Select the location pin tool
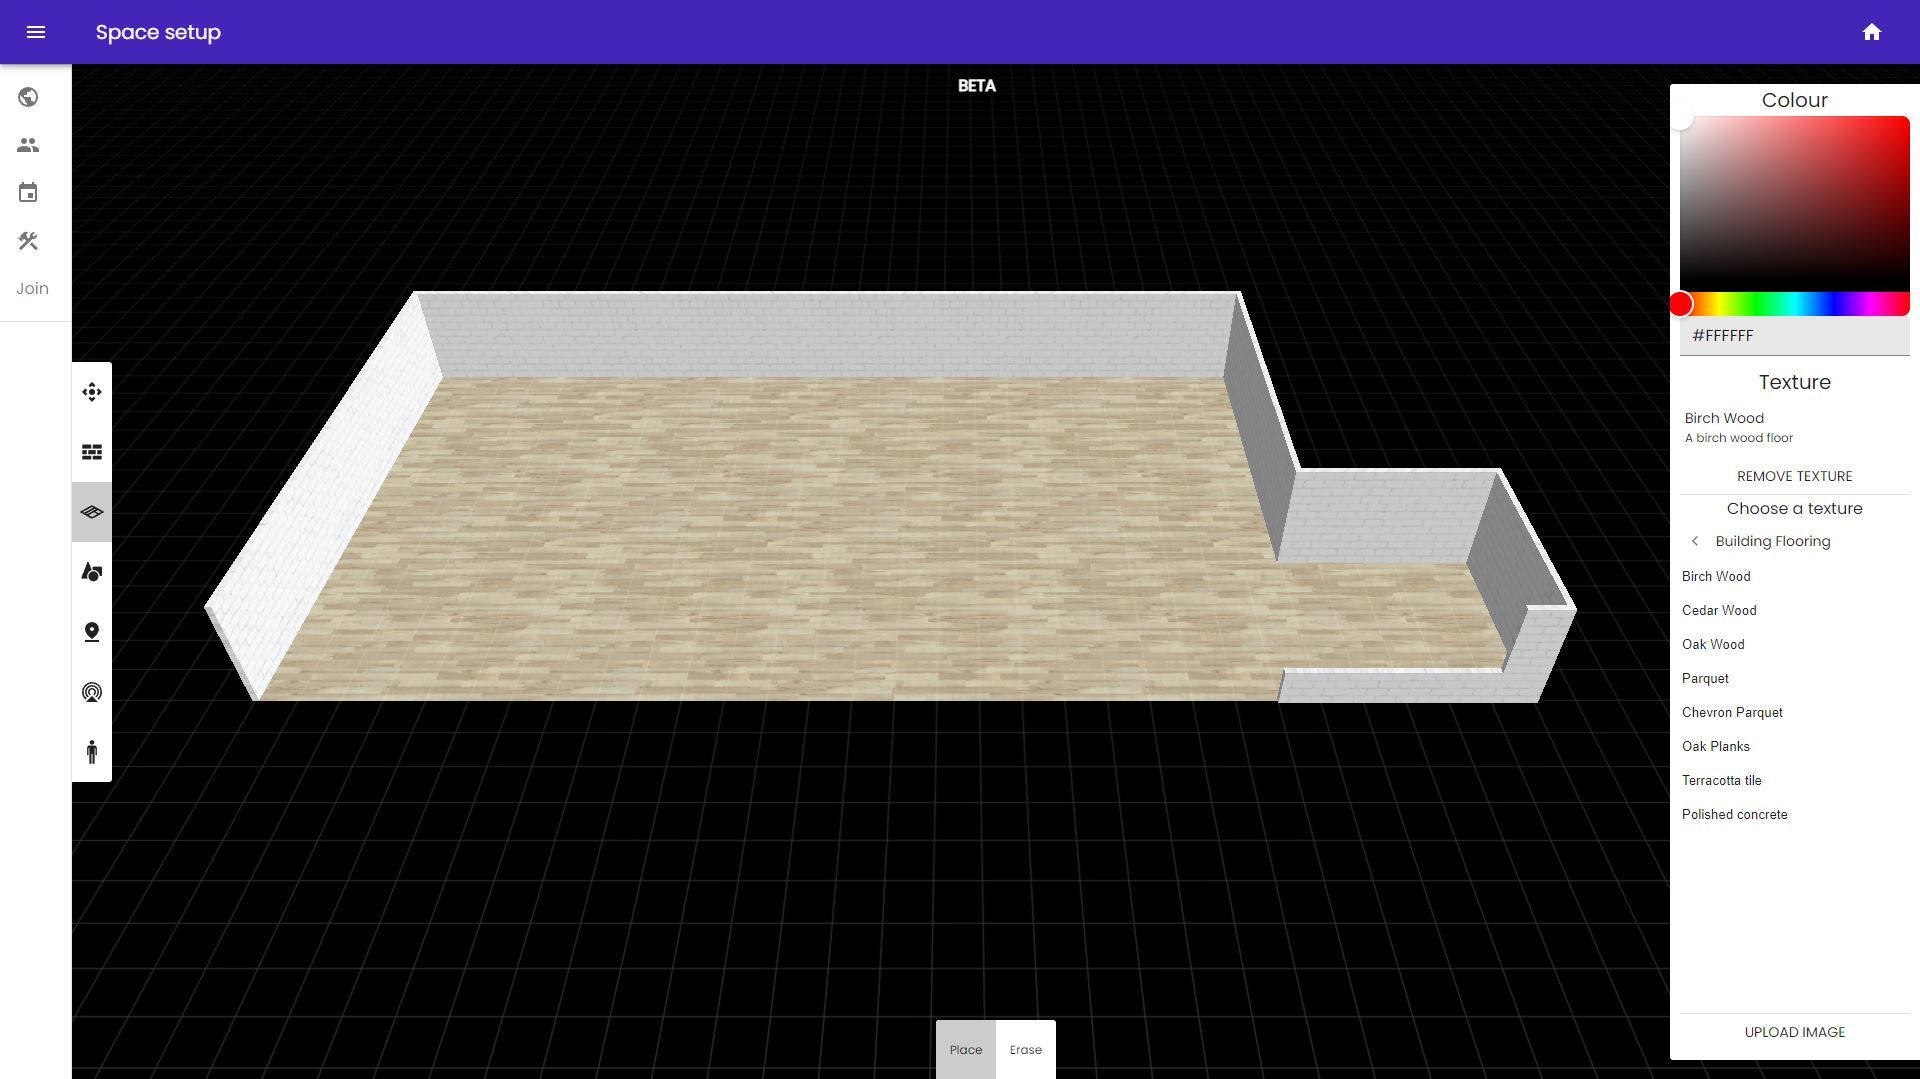The image size is (1920, 1079). 92,632
